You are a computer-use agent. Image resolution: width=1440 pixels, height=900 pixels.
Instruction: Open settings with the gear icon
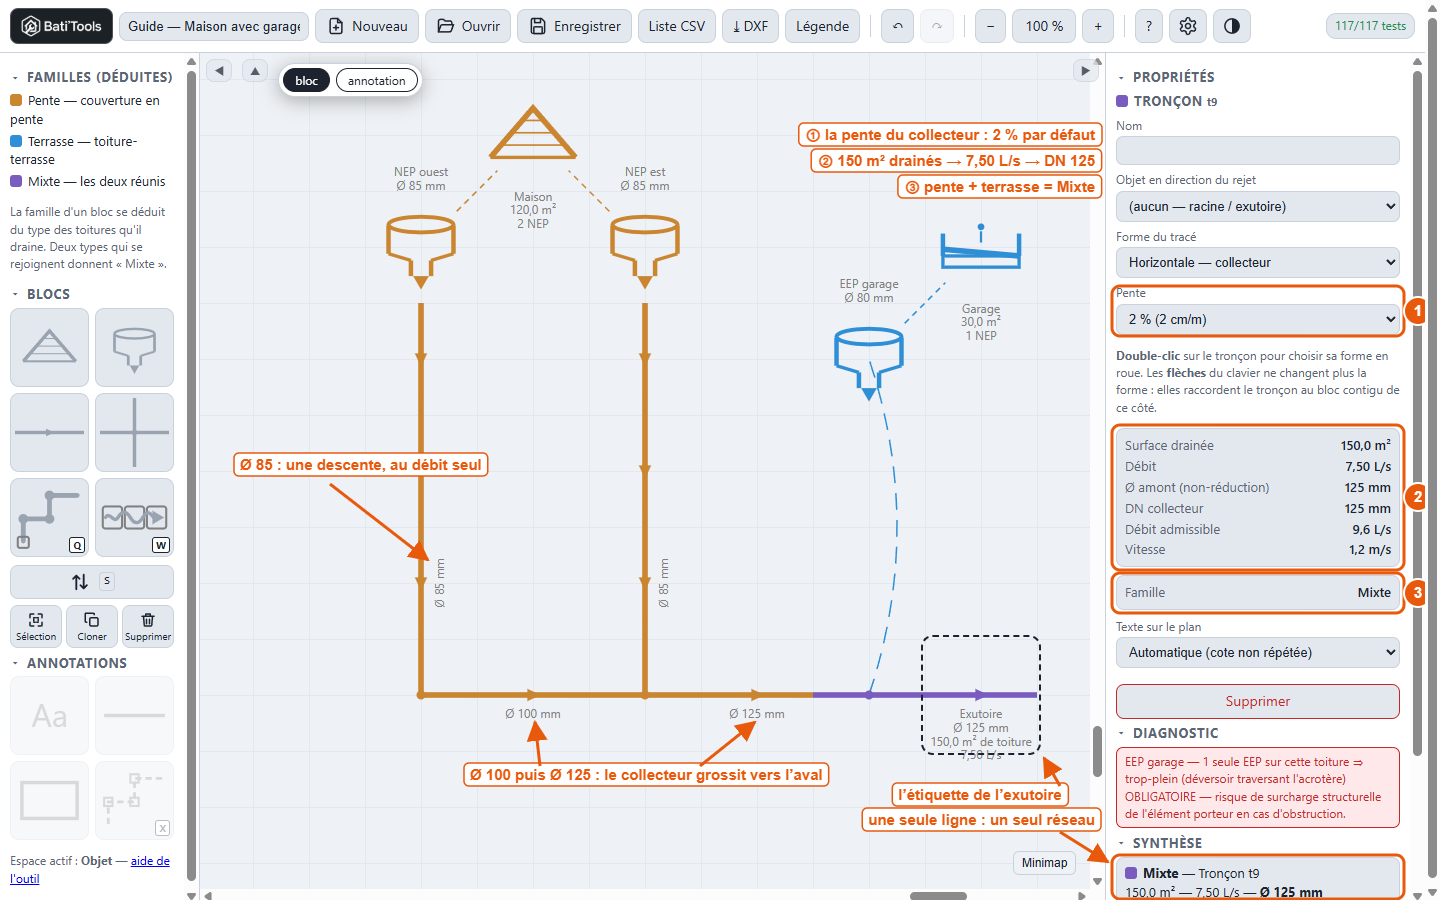click(1188, 26)
